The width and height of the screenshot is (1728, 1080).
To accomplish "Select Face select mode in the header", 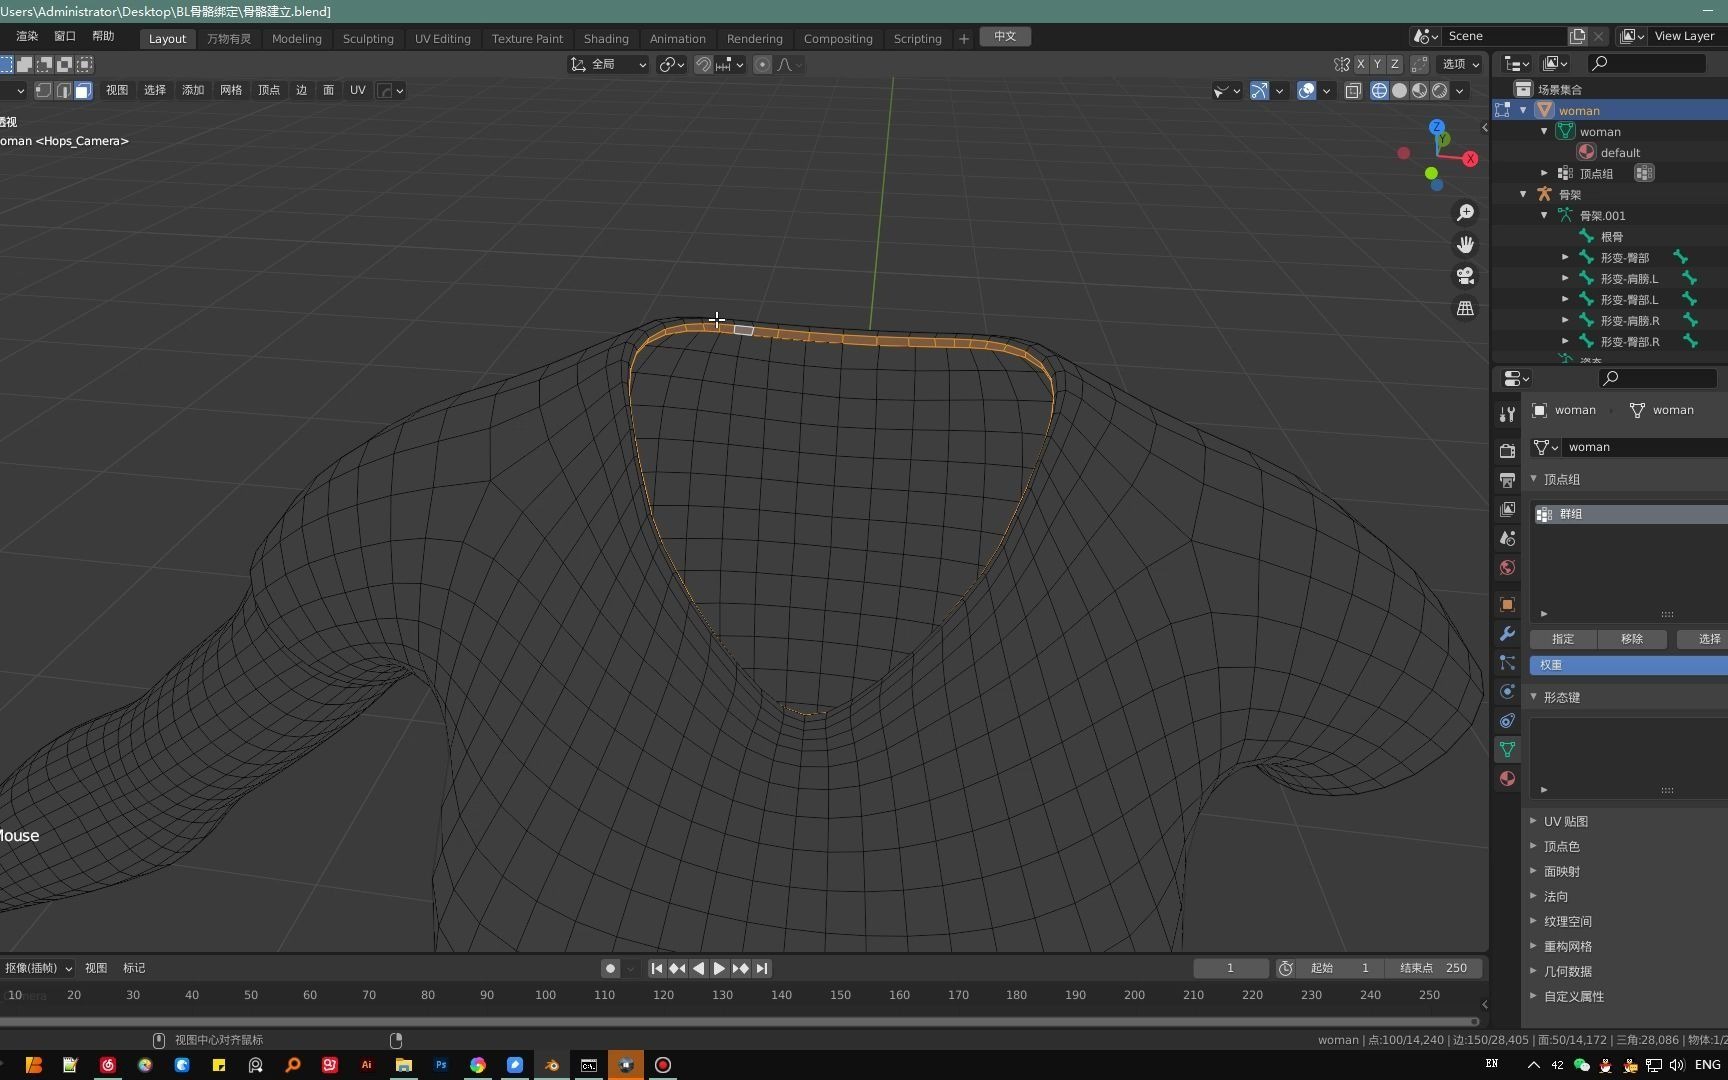I will (x=83, y=90).
